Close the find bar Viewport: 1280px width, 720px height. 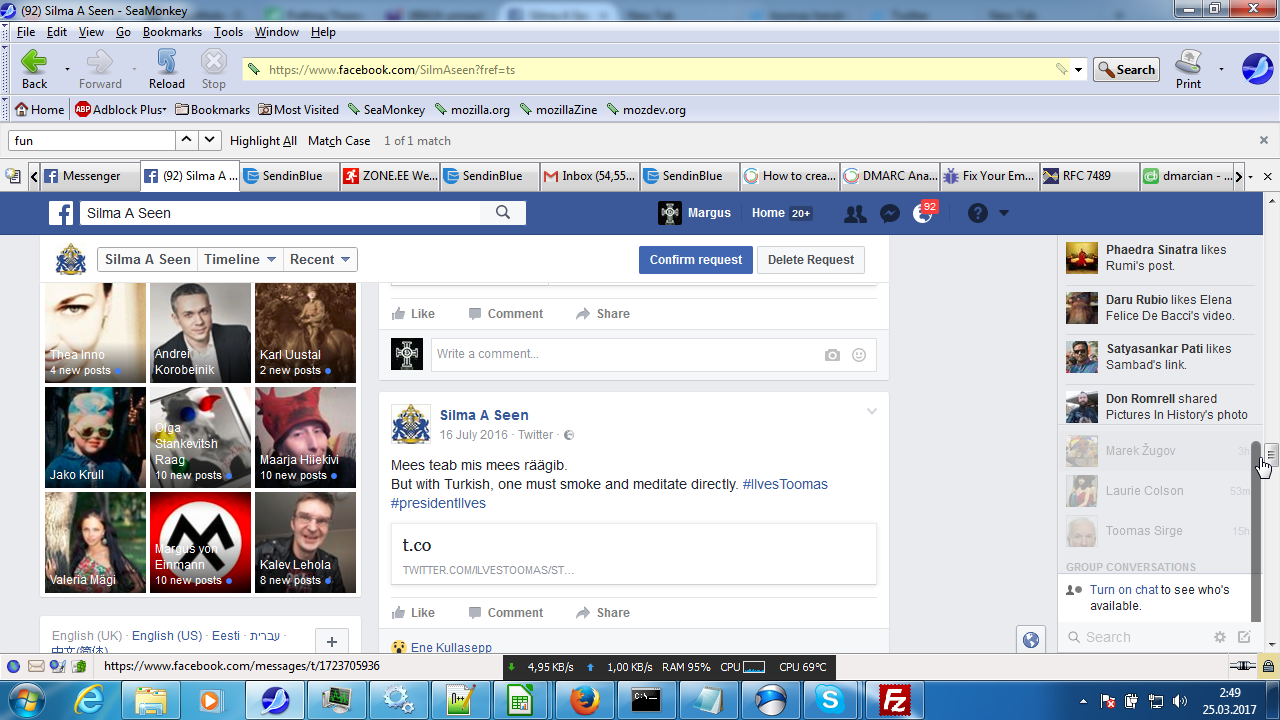tap(1264, 141)
